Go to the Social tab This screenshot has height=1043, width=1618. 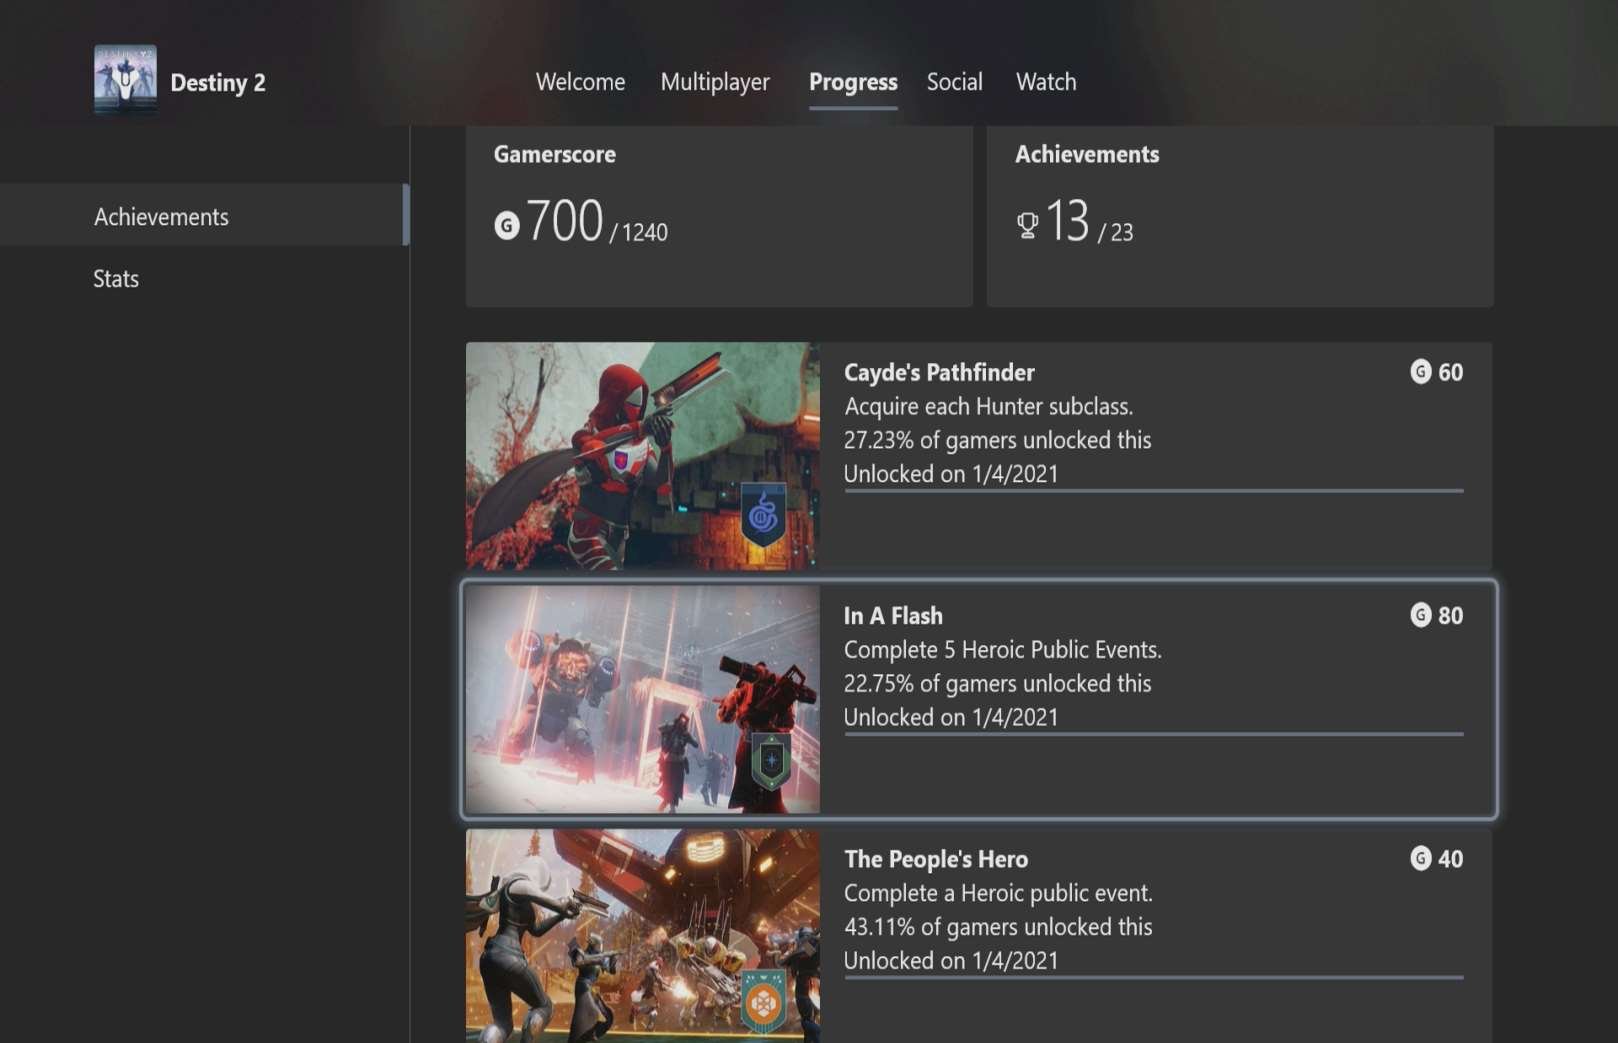(954, 82)
